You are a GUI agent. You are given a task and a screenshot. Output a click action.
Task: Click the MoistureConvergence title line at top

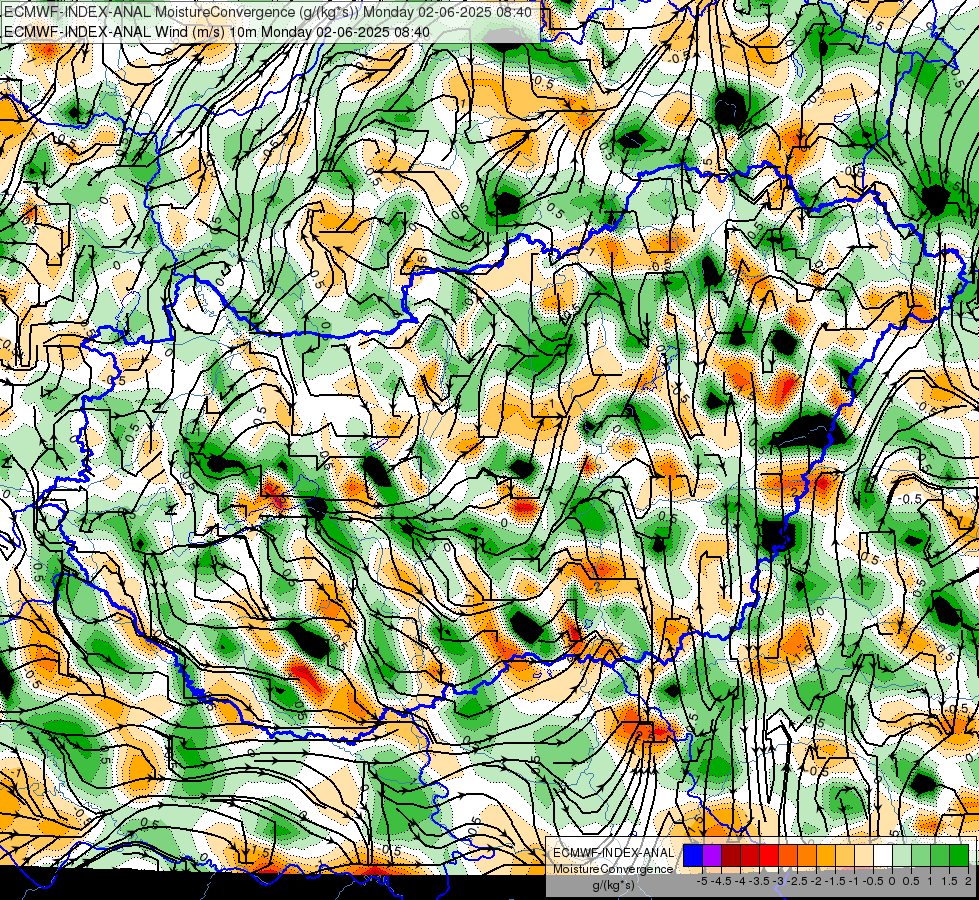[268, 12]
